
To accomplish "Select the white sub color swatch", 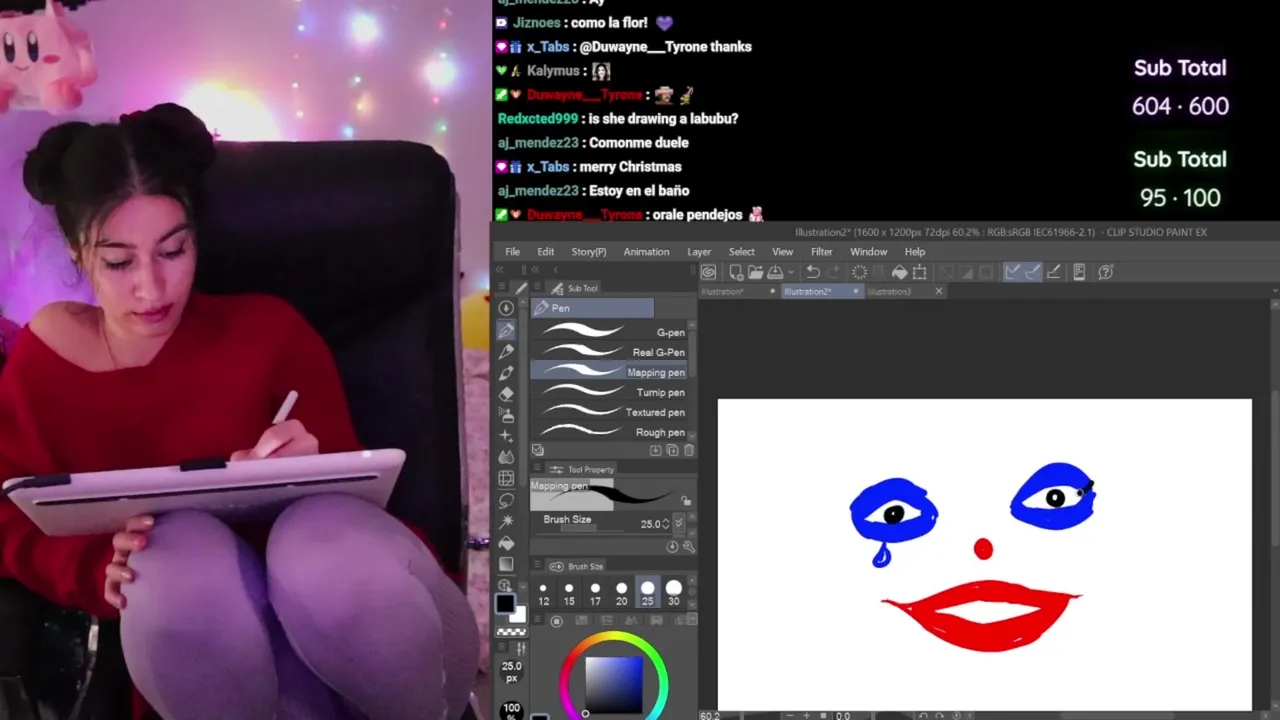I will pyautogui.click(x=518, y=614).
